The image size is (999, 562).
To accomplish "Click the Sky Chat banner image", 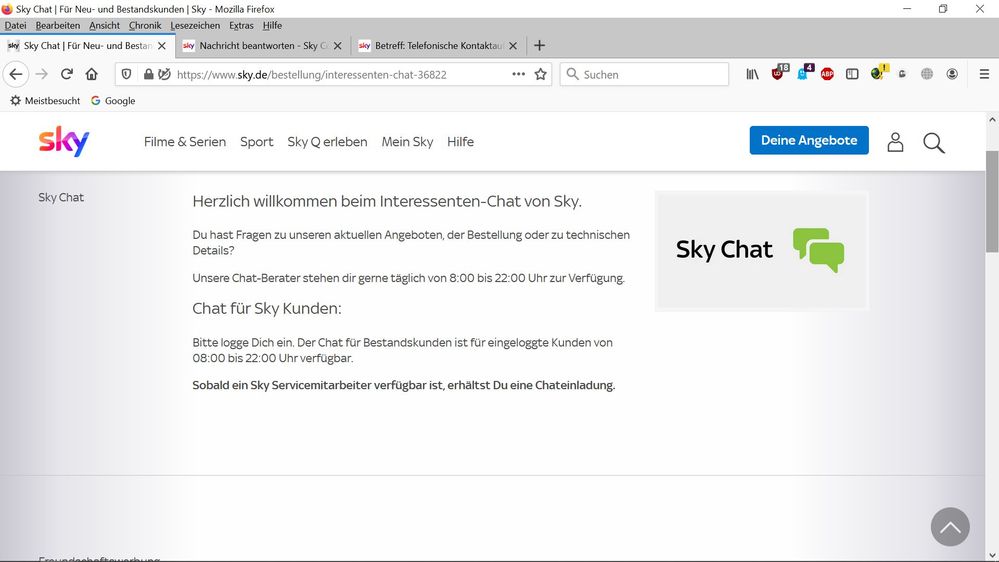I will [x=761, y=250].
